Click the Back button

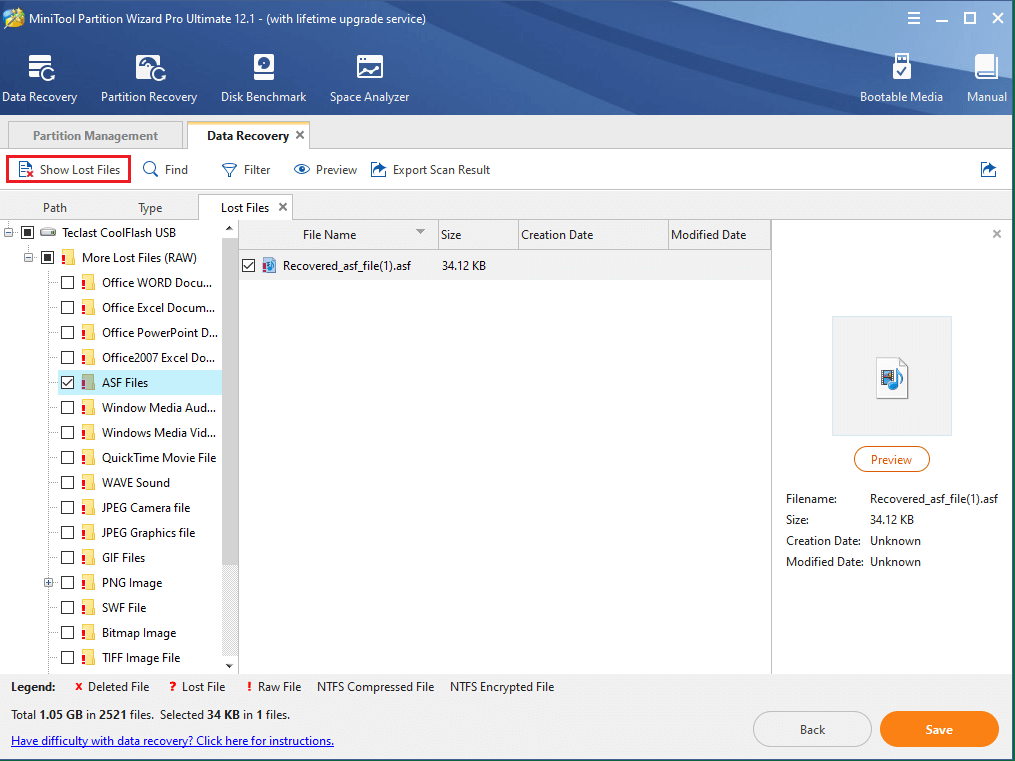tap(812, 729)
